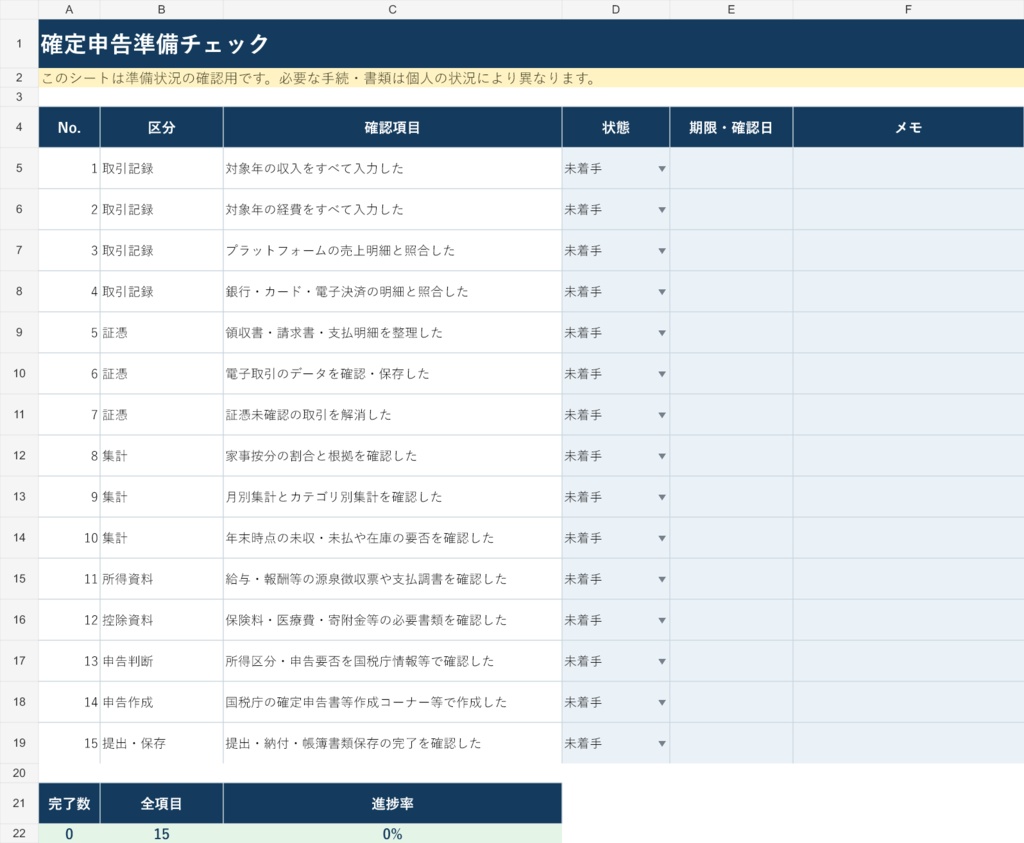Select column E header
This screenshot has width=1024, height=843.
(x=731, y=9)
